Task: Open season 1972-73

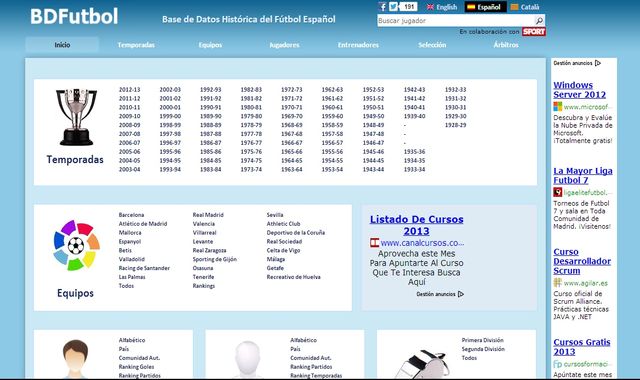Action: tap(291, 90)
